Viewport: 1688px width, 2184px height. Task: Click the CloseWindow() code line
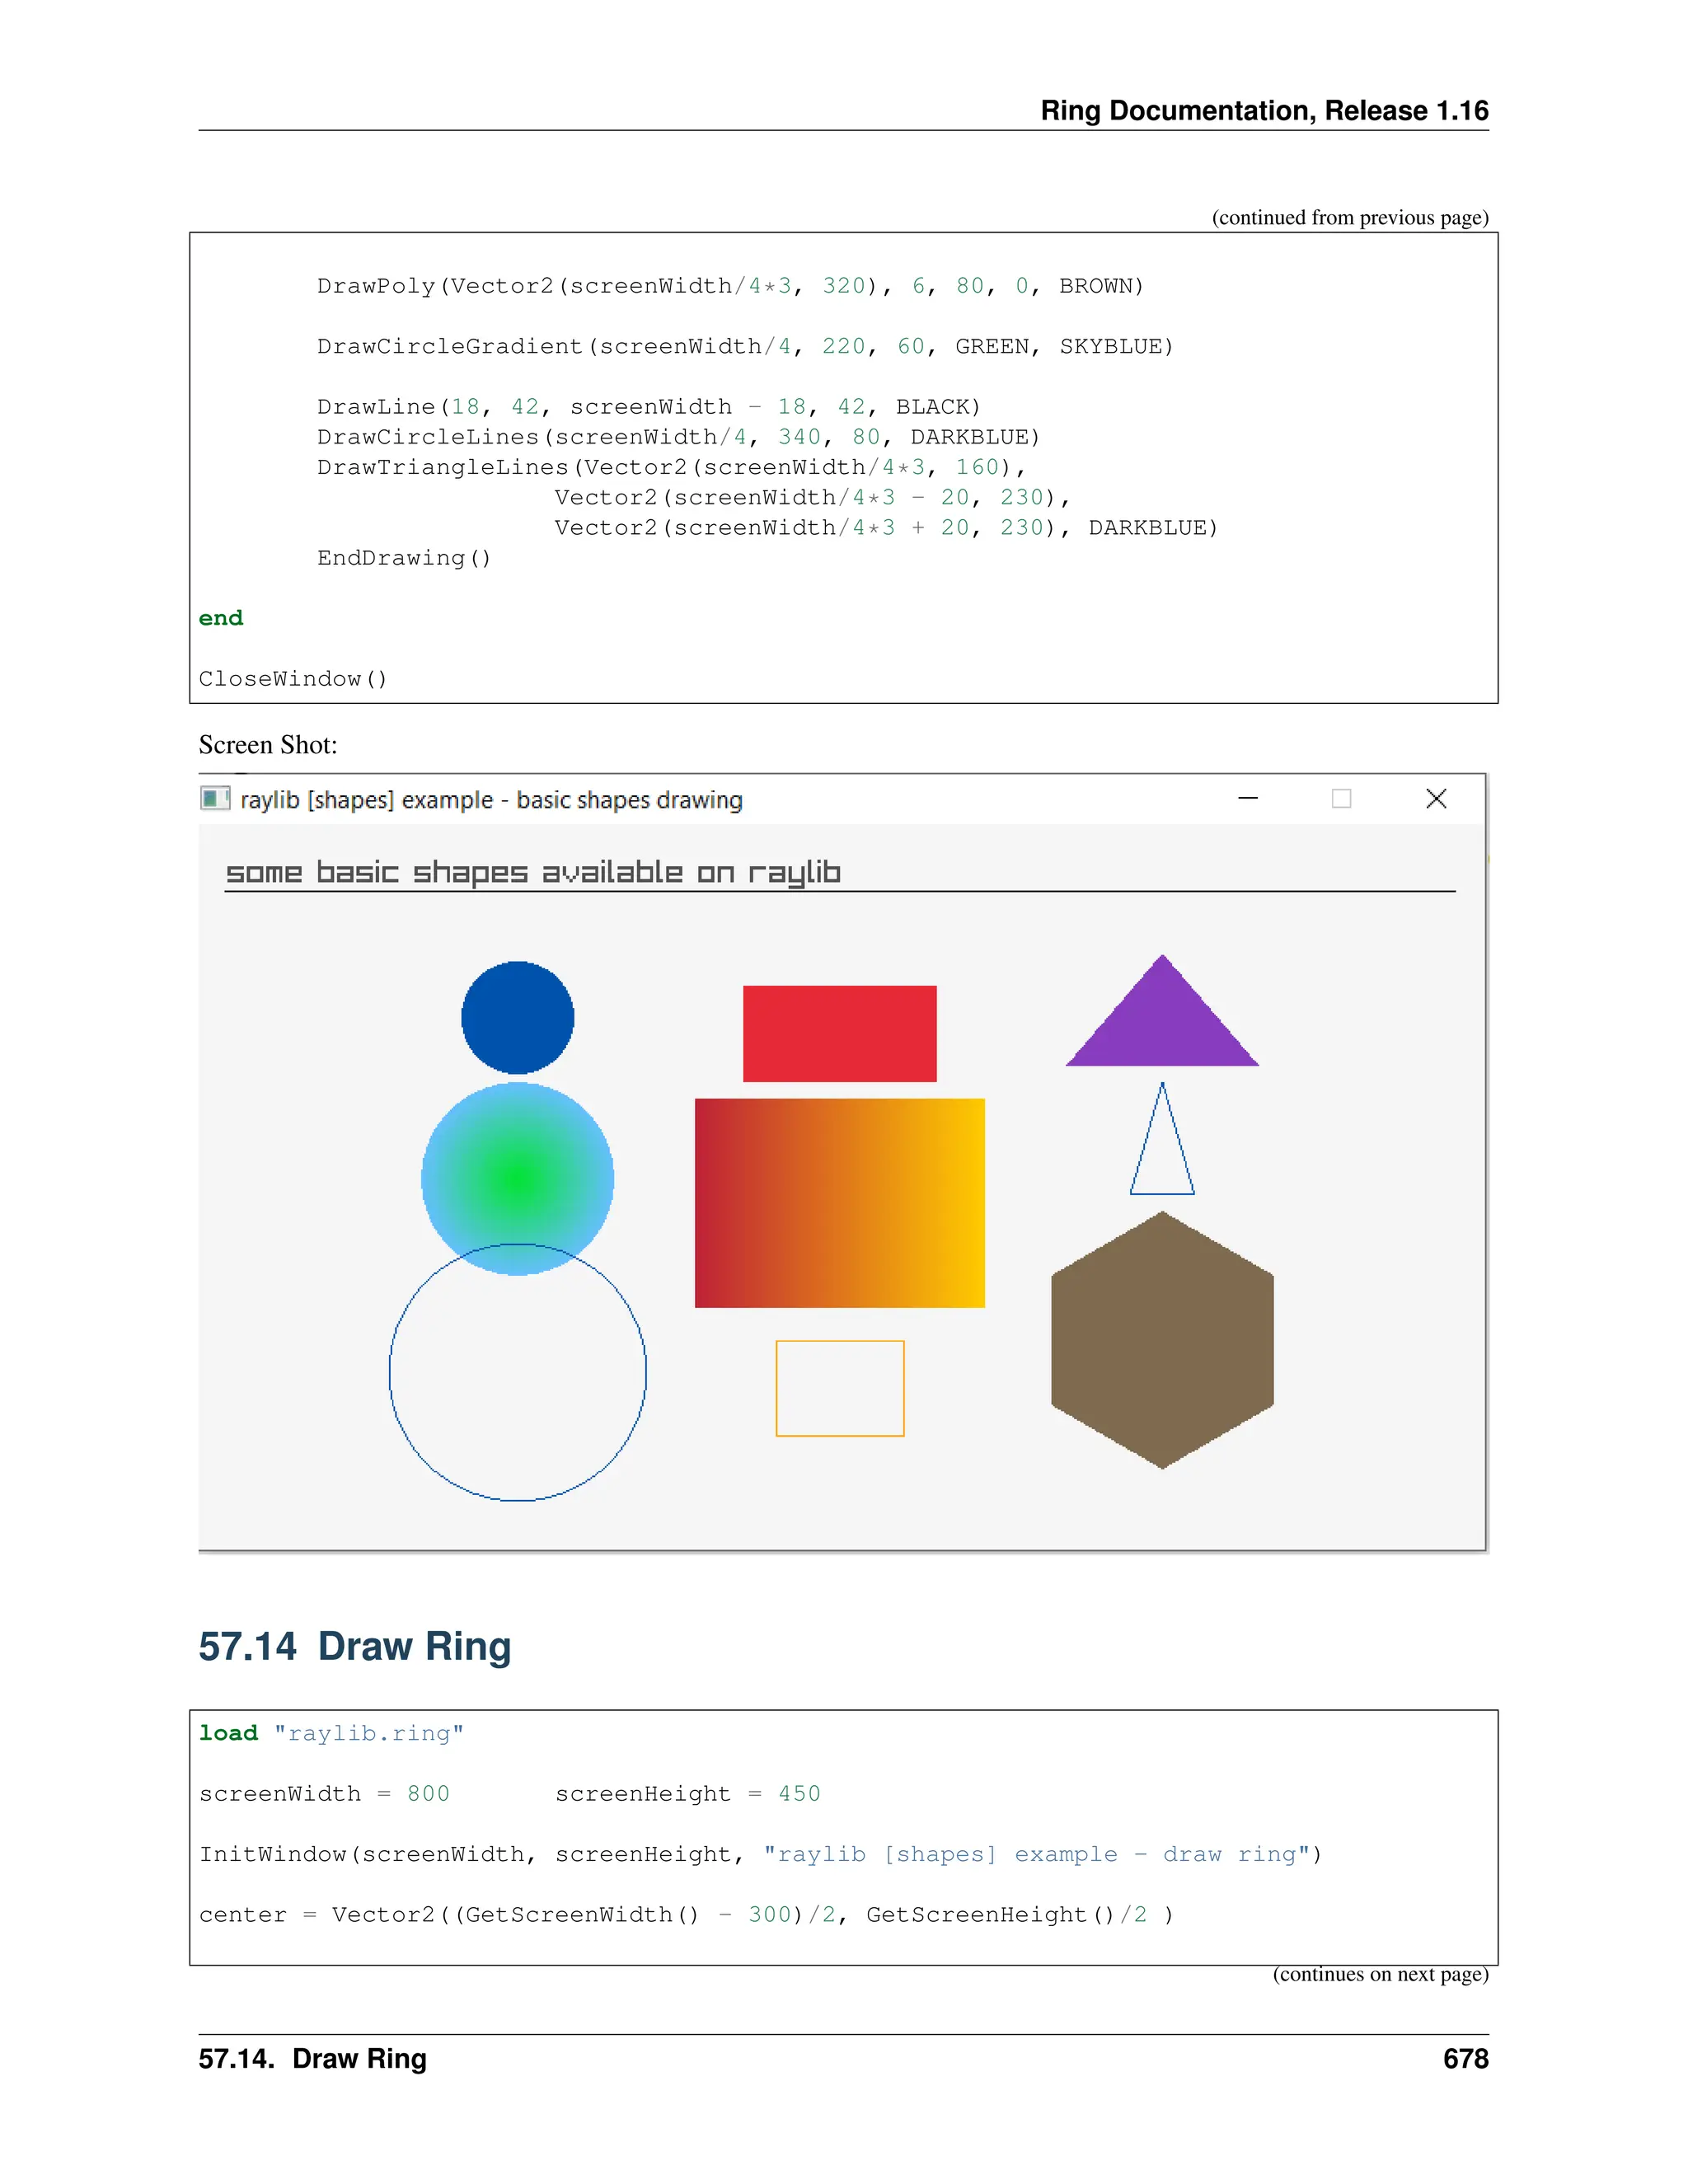(x=292, y=679)
